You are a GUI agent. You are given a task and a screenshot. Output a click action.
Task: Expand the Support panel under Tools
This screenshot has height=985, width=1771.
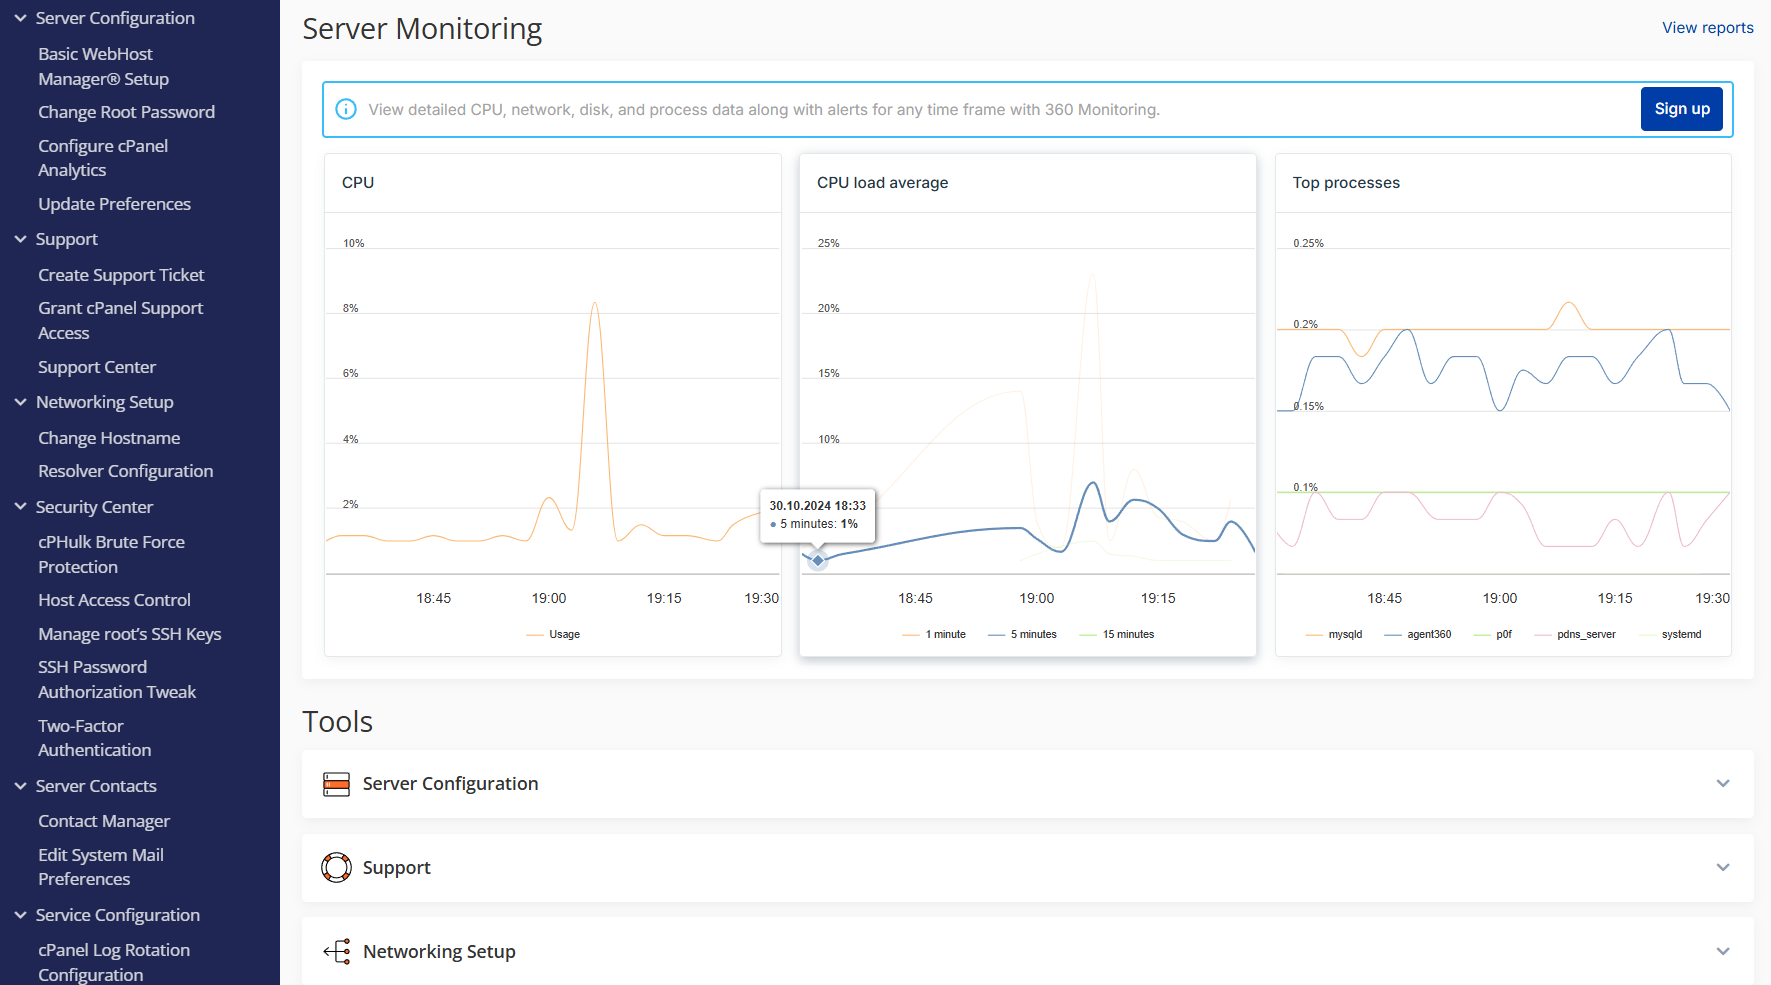[x=1723, y=867]
